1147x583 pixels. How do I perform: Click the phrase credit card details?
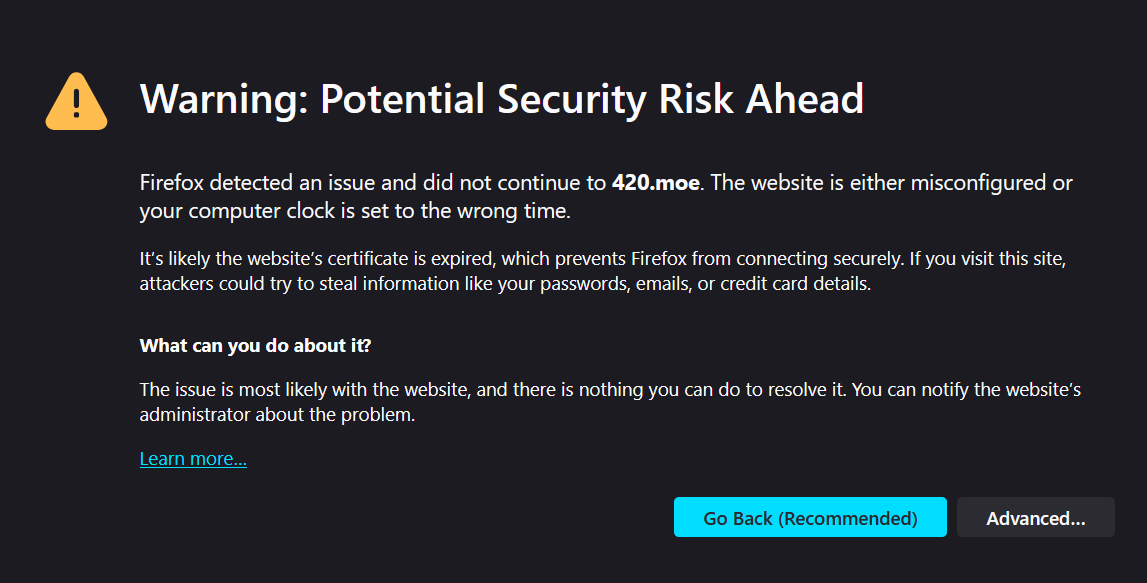[x=795, y=284]
